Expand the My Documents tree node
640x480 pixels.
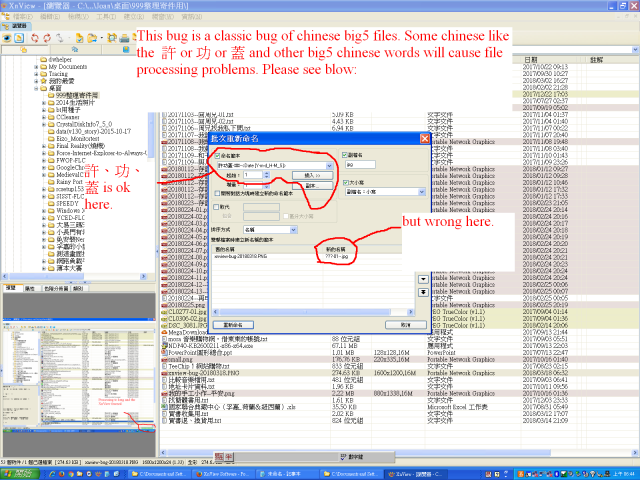tap(36, 67)
